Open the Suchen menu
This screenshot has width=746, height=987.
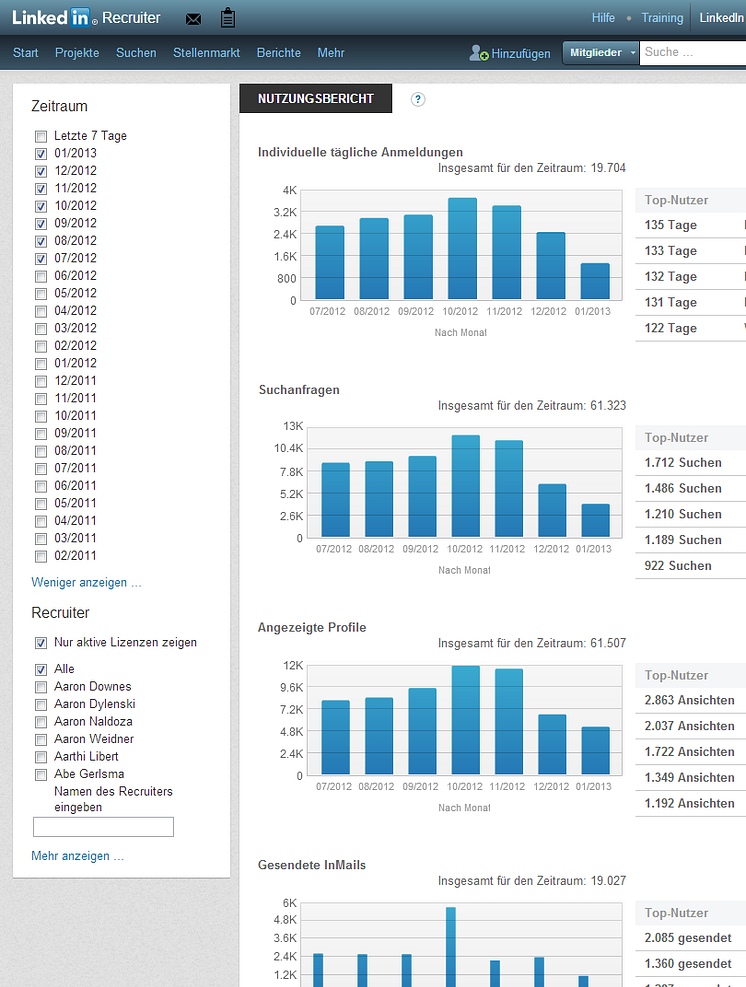(136, 53)
